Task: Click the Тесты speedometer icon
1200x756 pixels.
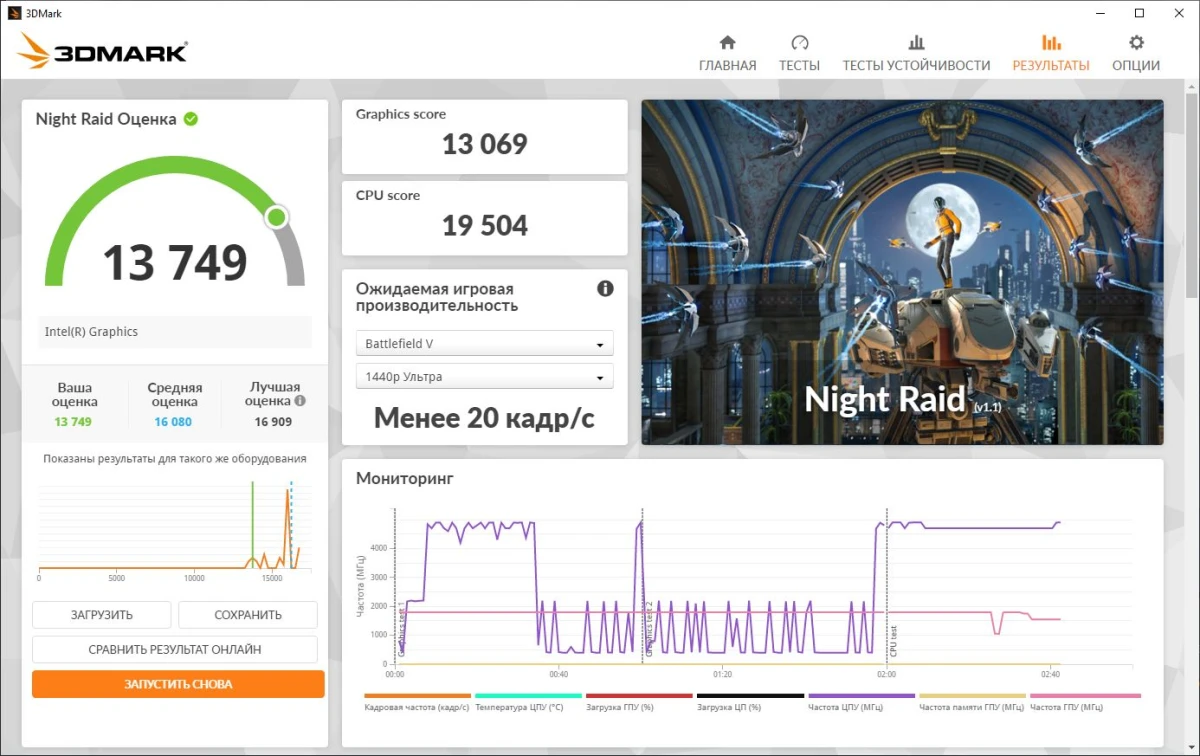Action: pos(799,42)
